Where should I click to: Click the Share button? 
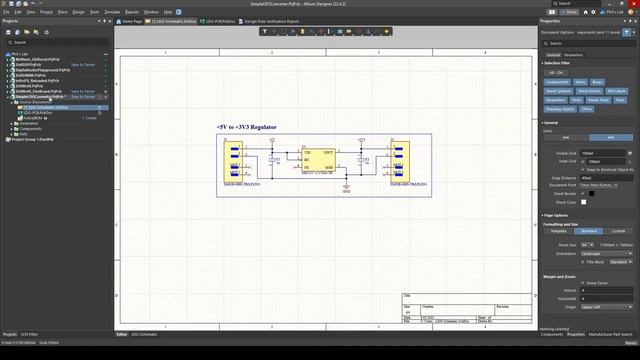(569, 12)
